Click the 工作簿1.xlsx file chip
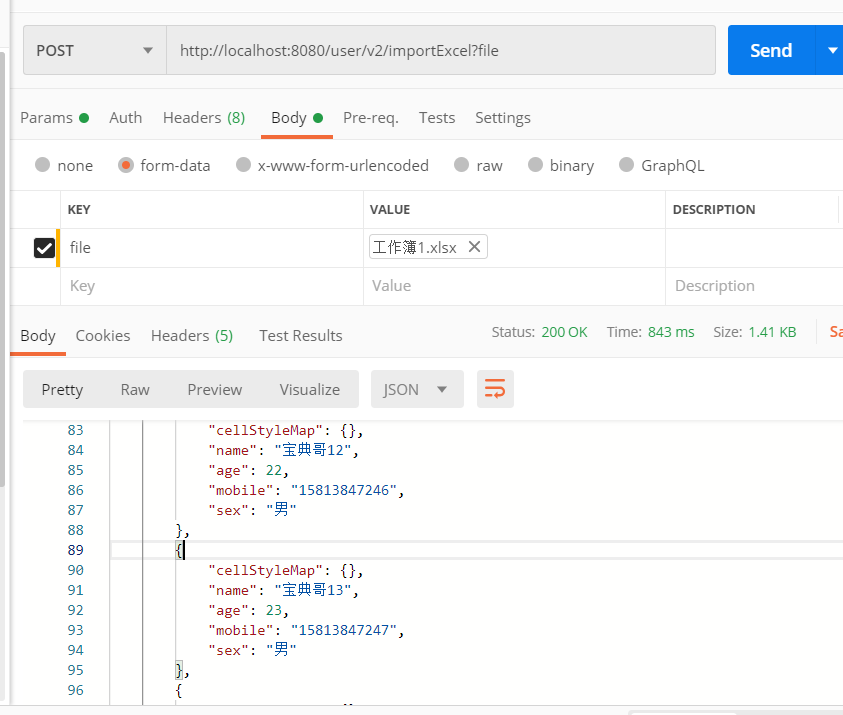This screenshot has width=843, height=715. (x=428, y=247)
